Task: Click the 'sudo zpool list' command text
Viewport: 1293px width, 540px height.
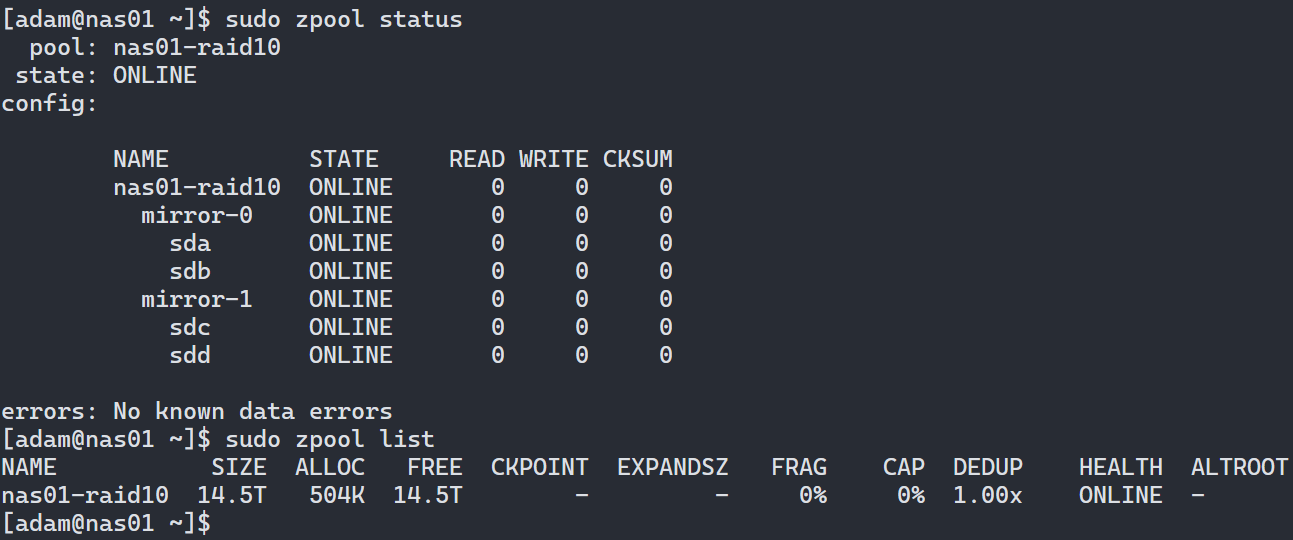Action: (x=330, y=439)
